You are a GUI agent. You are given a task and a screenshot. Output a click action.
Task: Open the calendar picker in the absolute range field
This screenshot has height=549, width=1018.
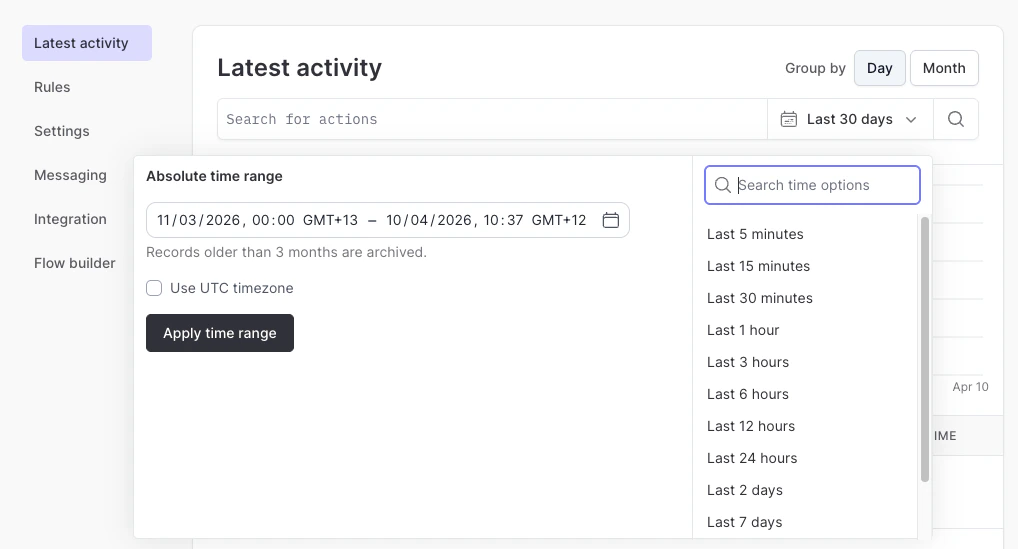[x=610, y=220]
